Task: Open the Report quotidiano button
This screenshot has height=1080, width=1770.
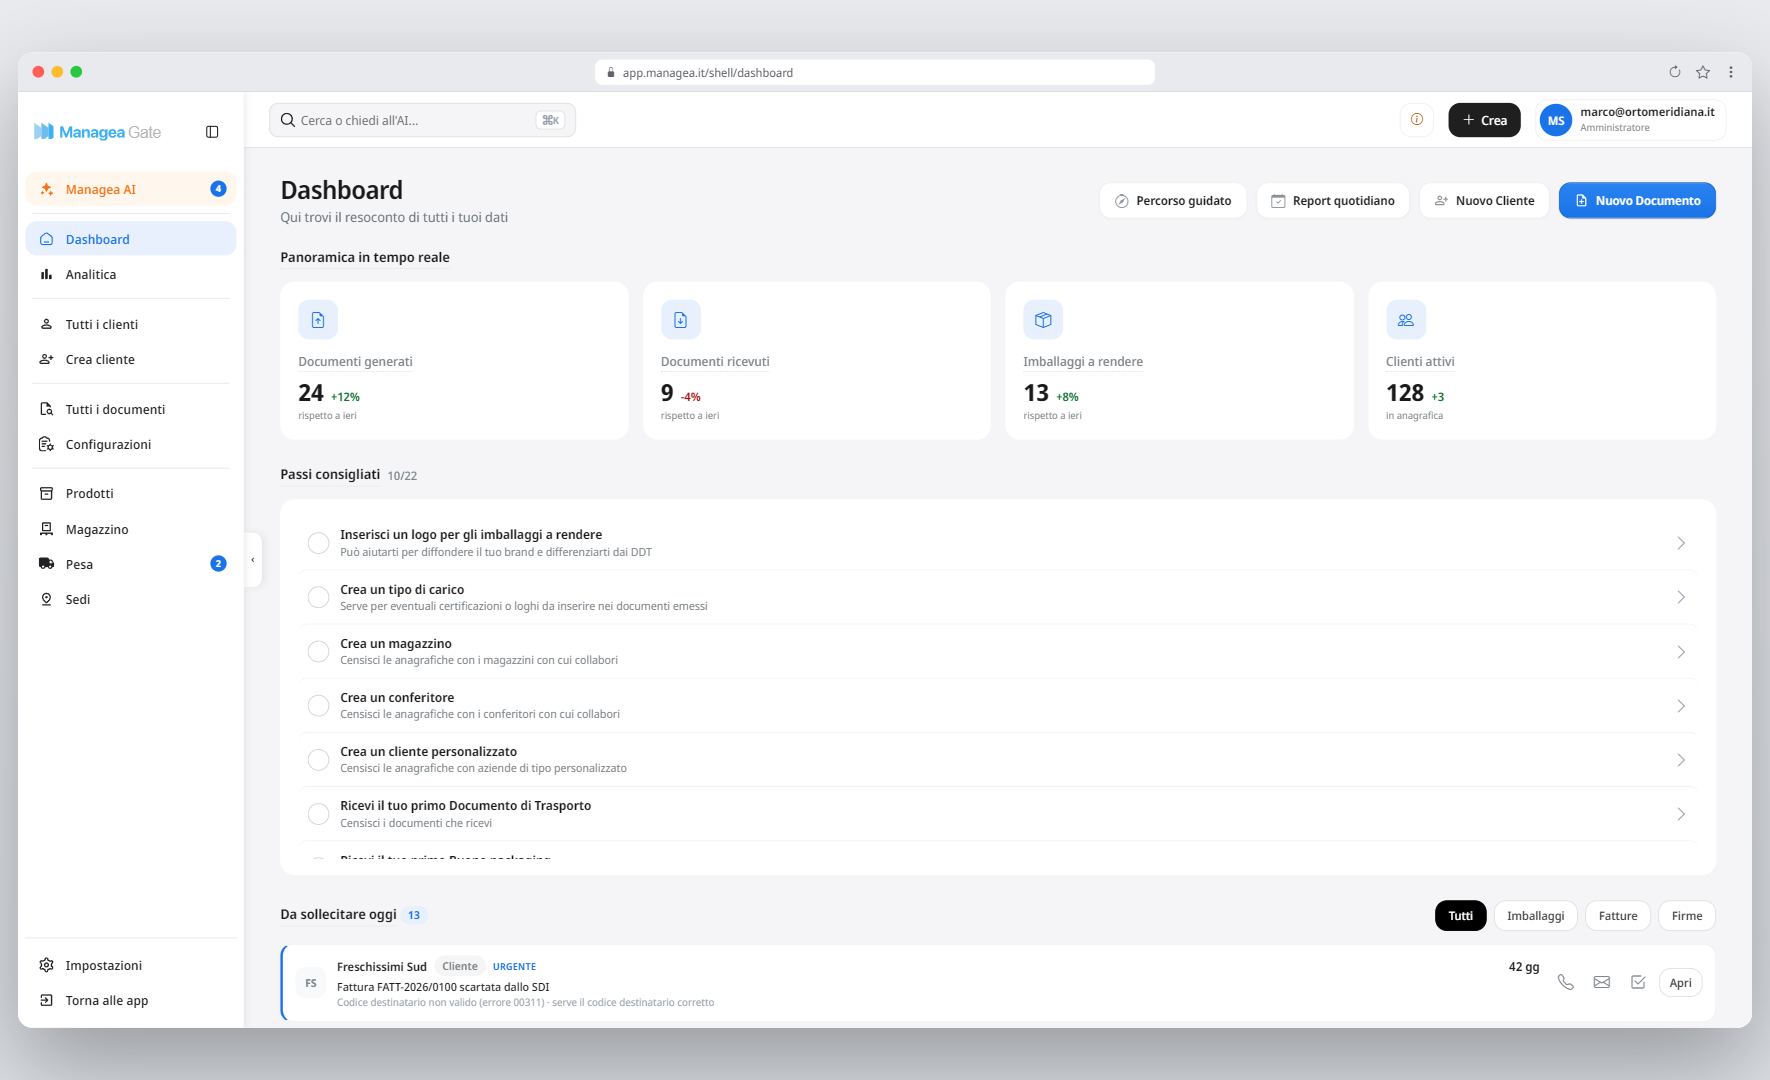Action: coord(1332,200)
